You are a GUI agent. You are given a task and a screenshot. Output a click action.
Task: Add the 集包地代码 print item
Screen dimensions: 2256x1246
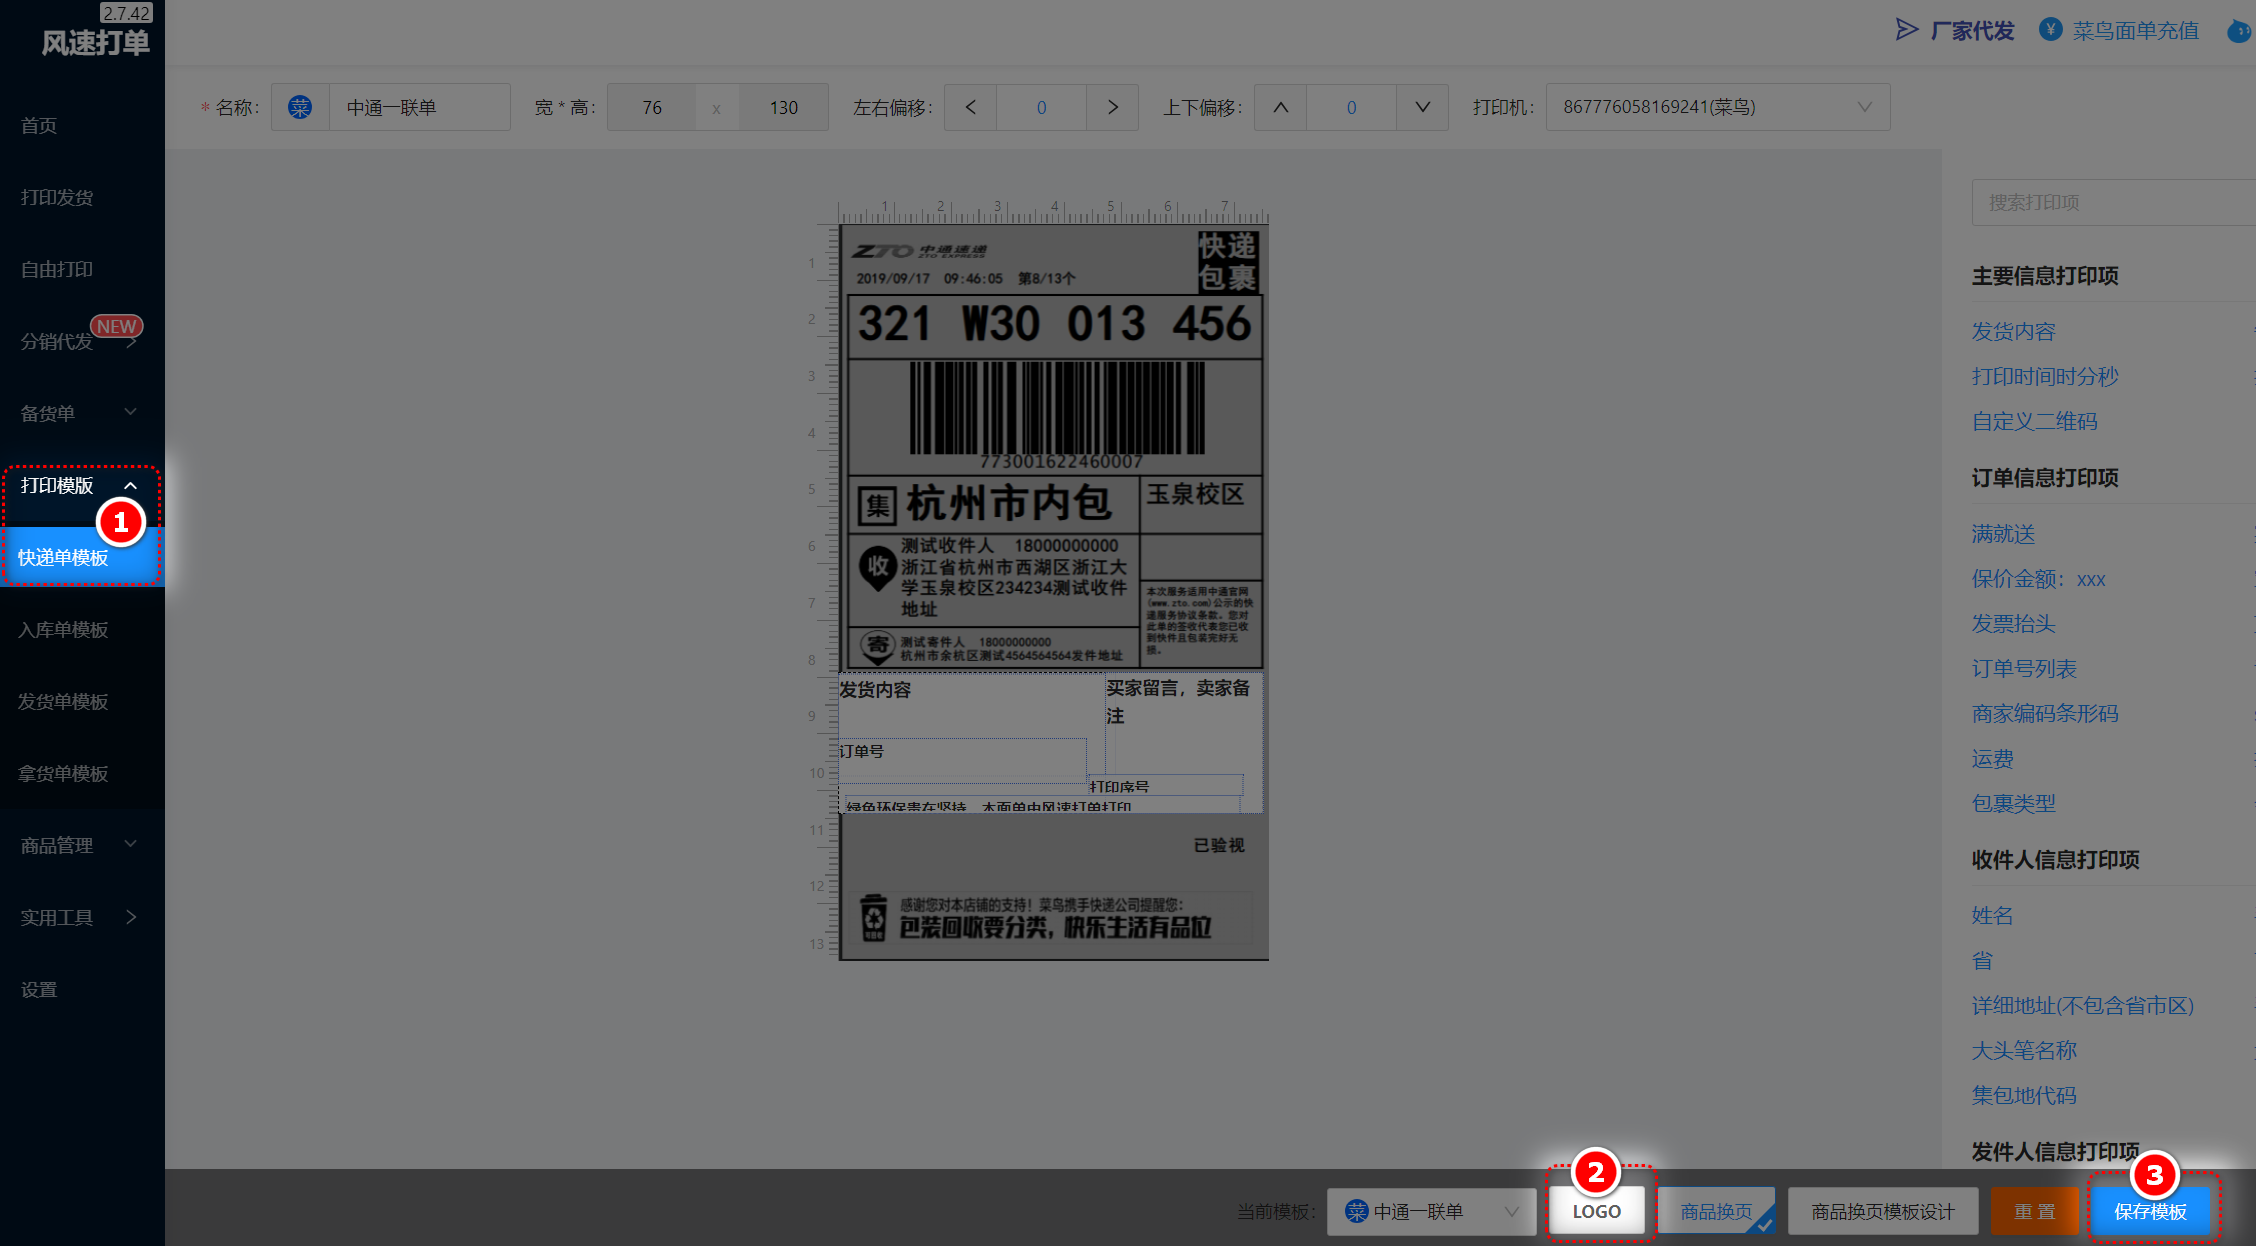(x=2024, y=1095)
